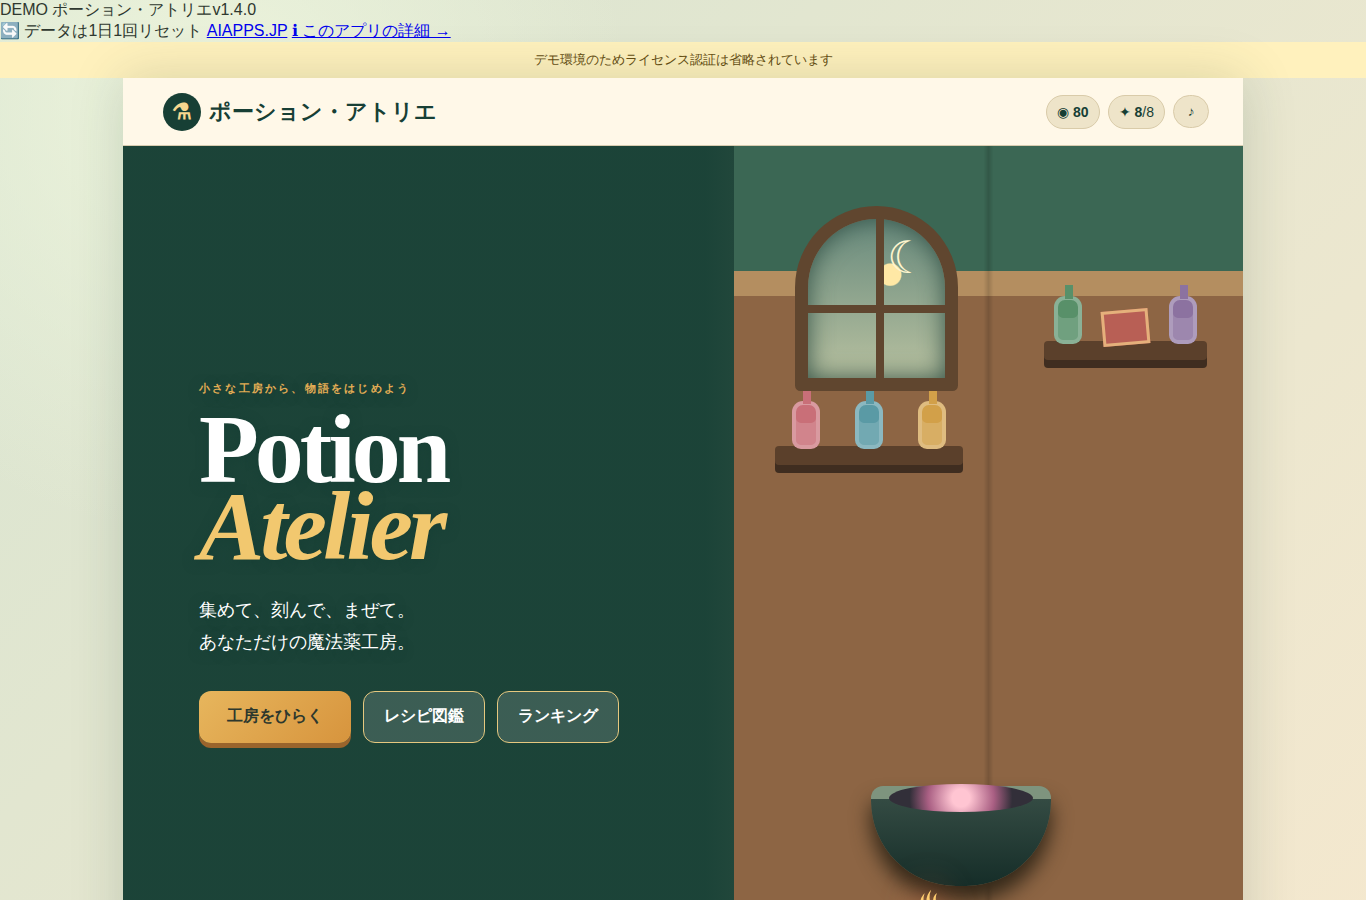Click the refresh icon beside データは1日1回リセット

pos(10,30)
